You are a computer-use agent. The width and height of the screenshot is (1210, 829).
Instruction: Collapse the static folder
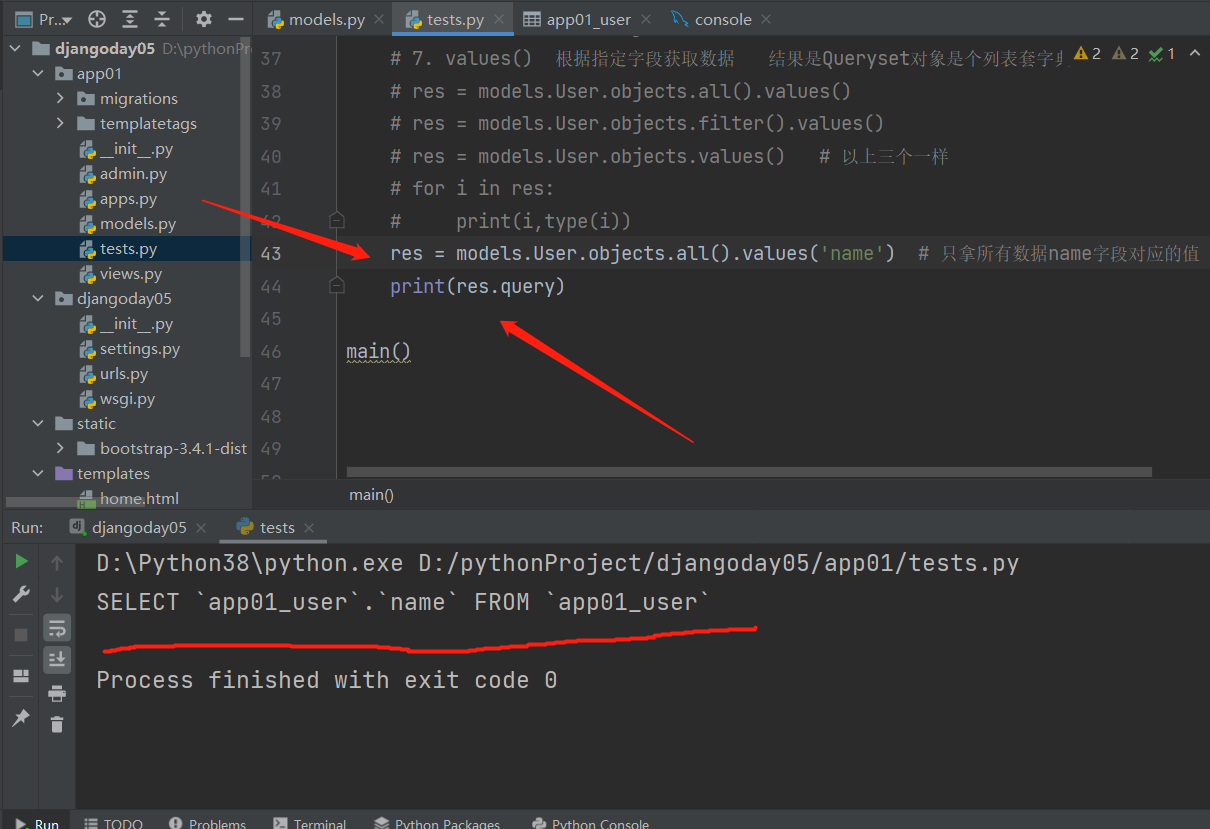click(38, 423)
